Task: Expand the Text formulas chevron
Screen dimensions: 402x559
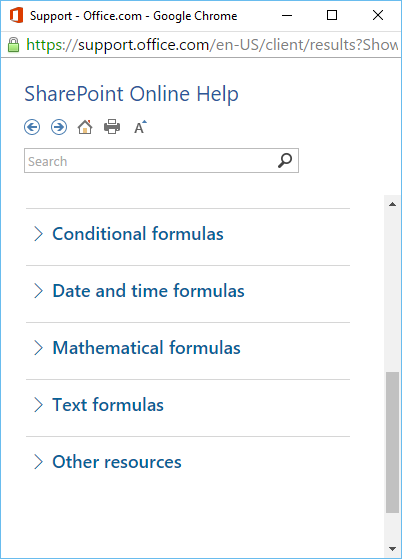Action: click(38, 405)
